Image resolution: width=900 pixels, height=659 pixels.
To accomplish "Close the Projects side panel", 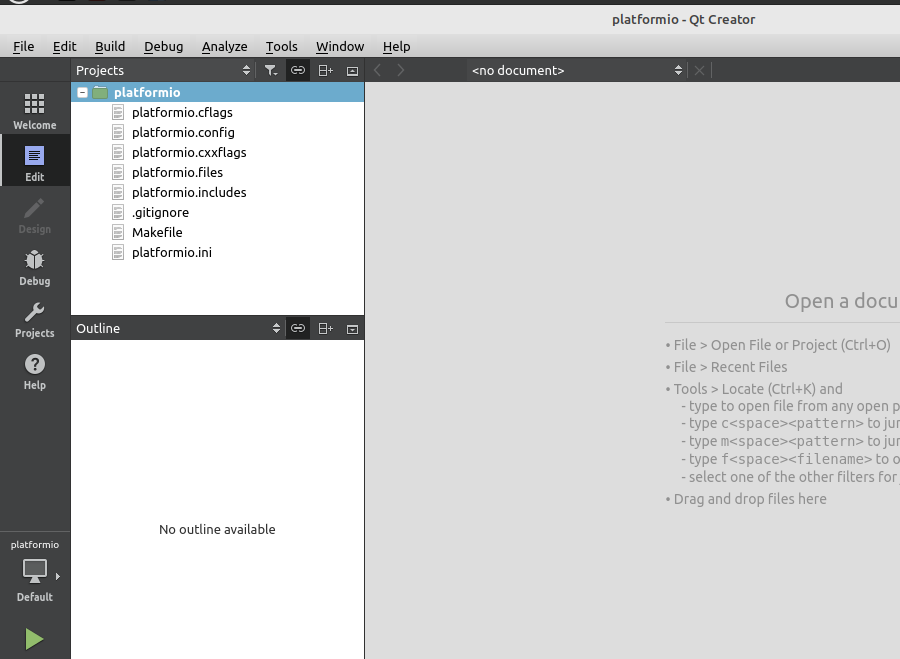I will (x=352, y=71).
